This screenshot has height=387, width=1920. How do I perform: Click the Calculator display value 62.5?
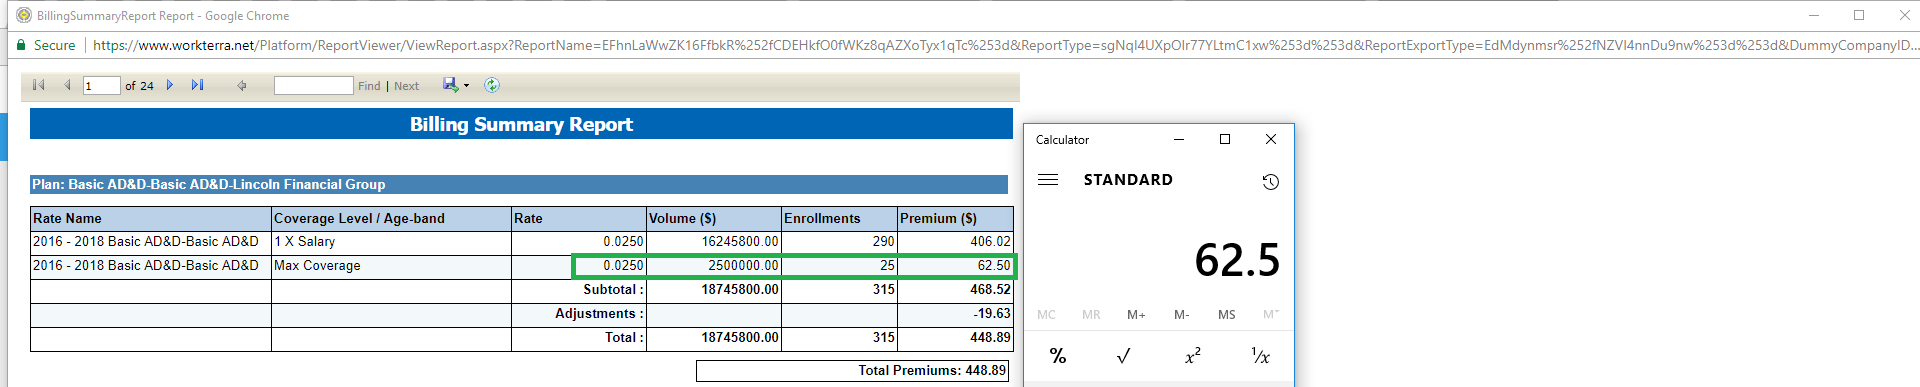pyautogui.click(x=1237, y=260)
